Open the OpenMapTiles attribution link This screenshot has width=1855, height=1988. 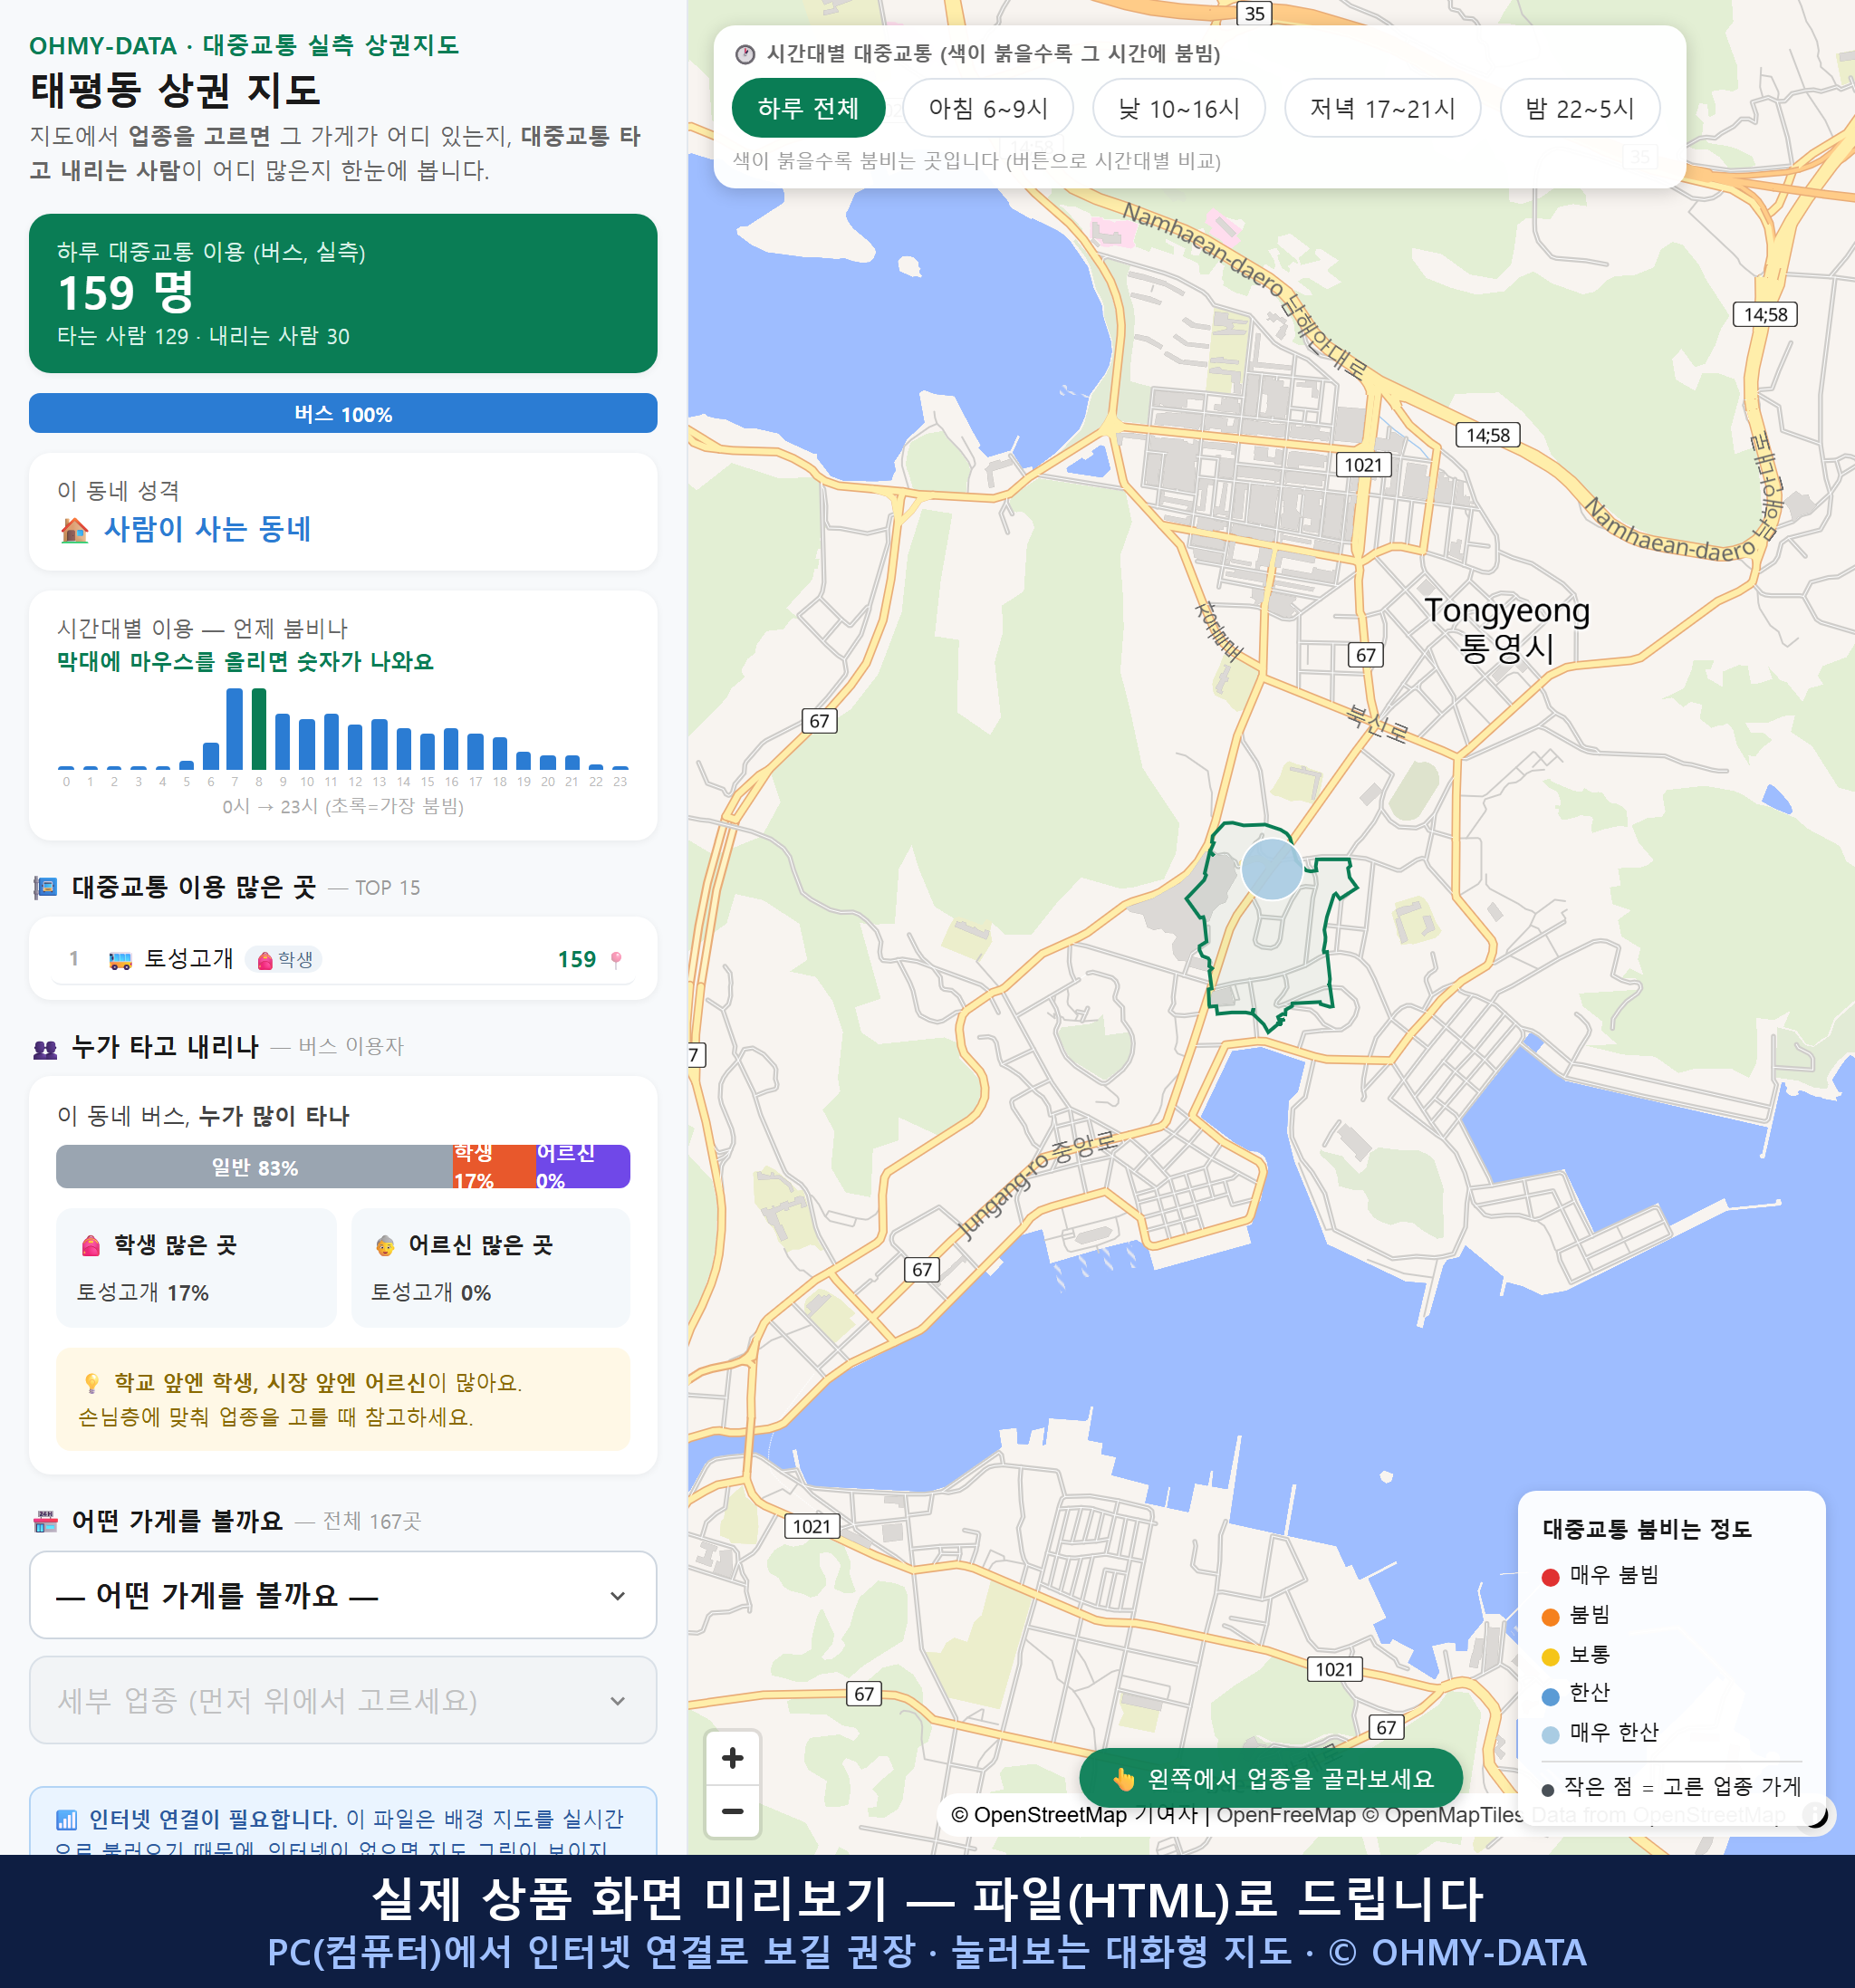point(1441,1815)
